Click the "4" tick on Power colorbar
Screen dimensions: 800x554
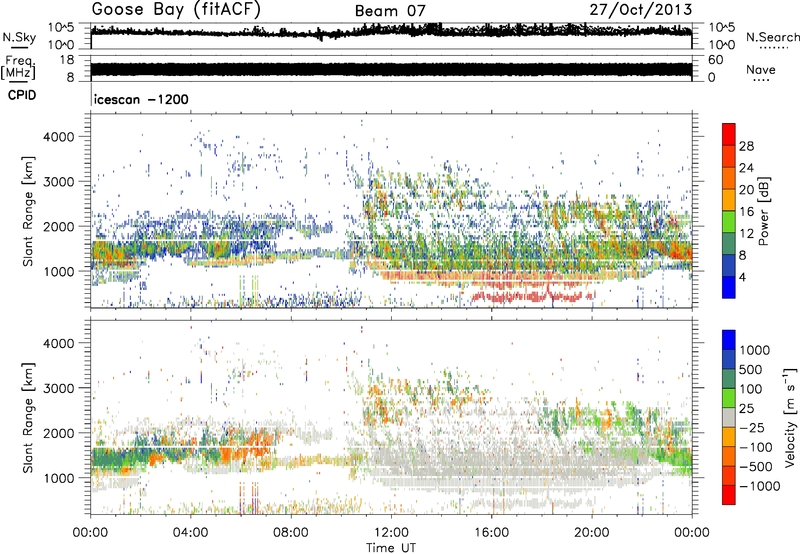coord(743,277)
